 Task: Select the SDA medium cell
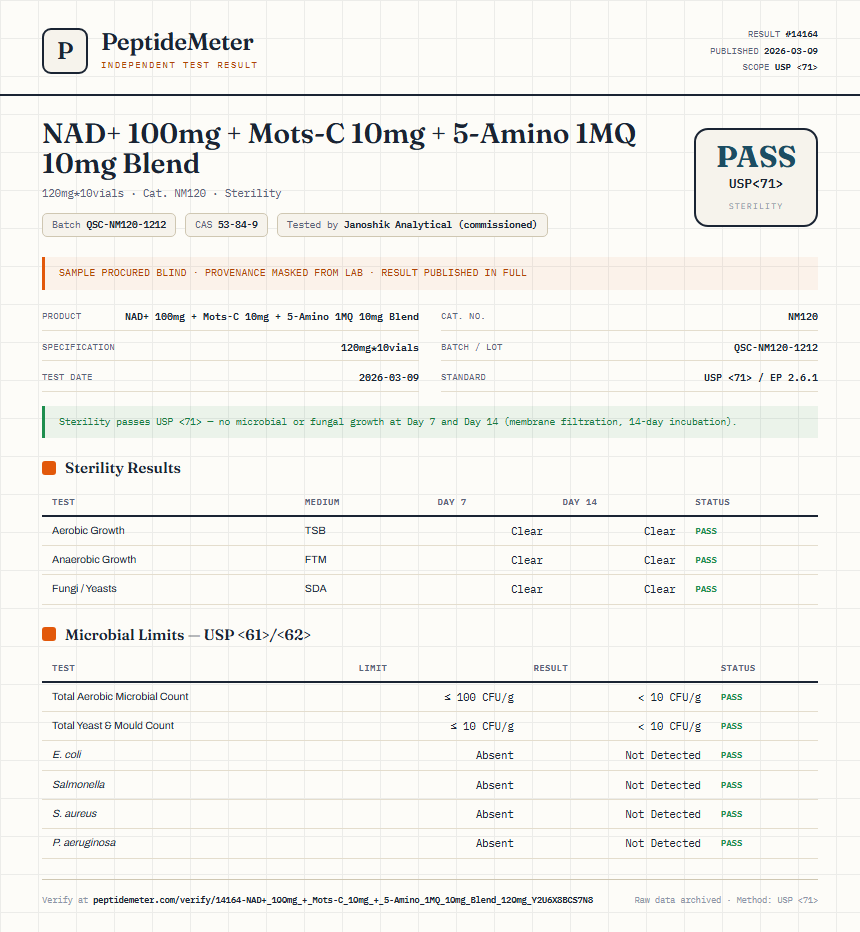[x=316, y=589]
